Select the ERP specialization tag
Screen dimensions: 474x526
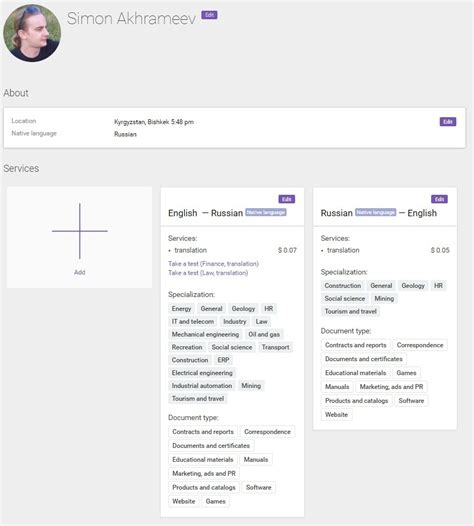pyautogui.click(x=223, y=360)
